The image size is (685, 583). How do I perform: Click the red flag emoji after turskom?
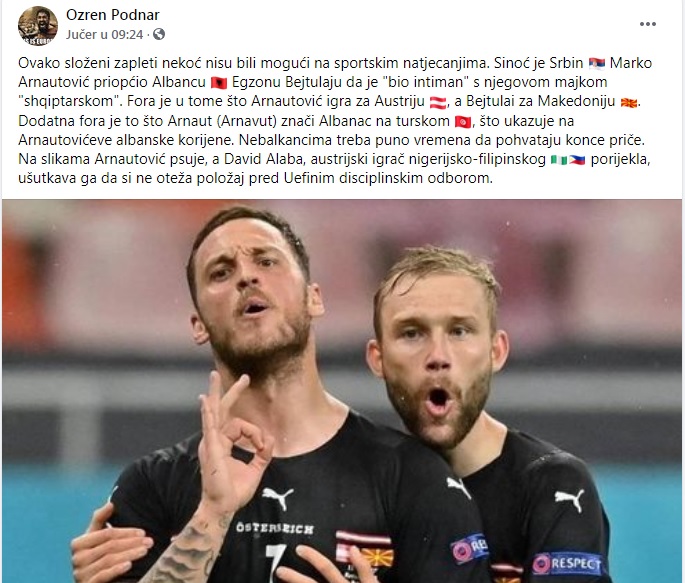coord(463,121)
